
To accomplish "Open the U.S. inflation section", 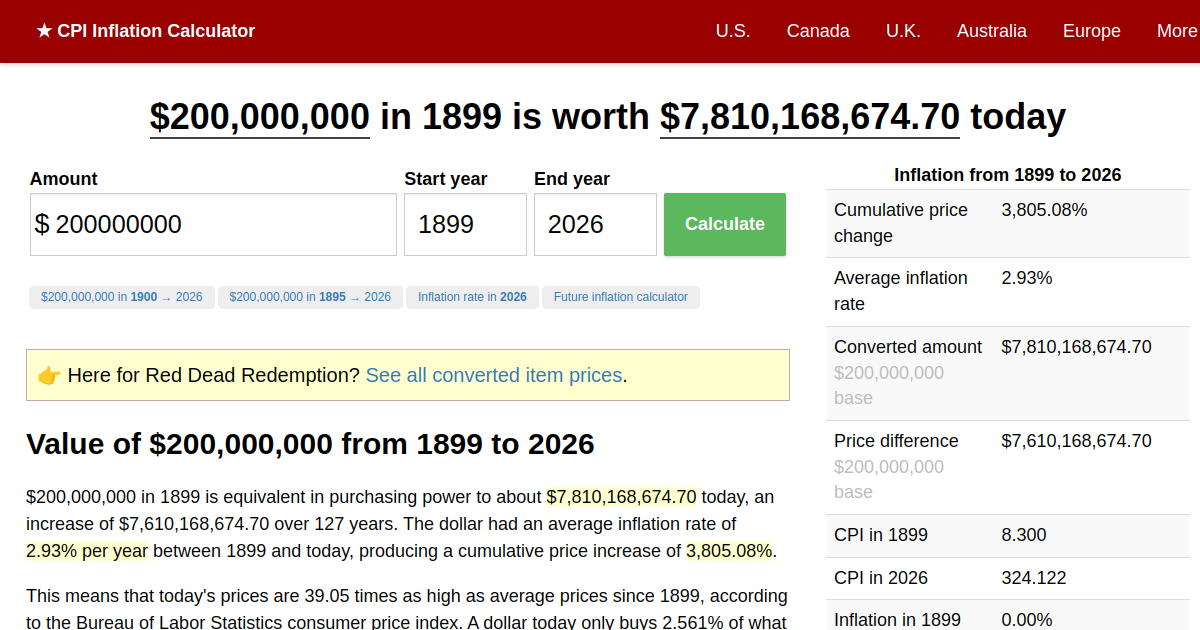I will 733,31.
